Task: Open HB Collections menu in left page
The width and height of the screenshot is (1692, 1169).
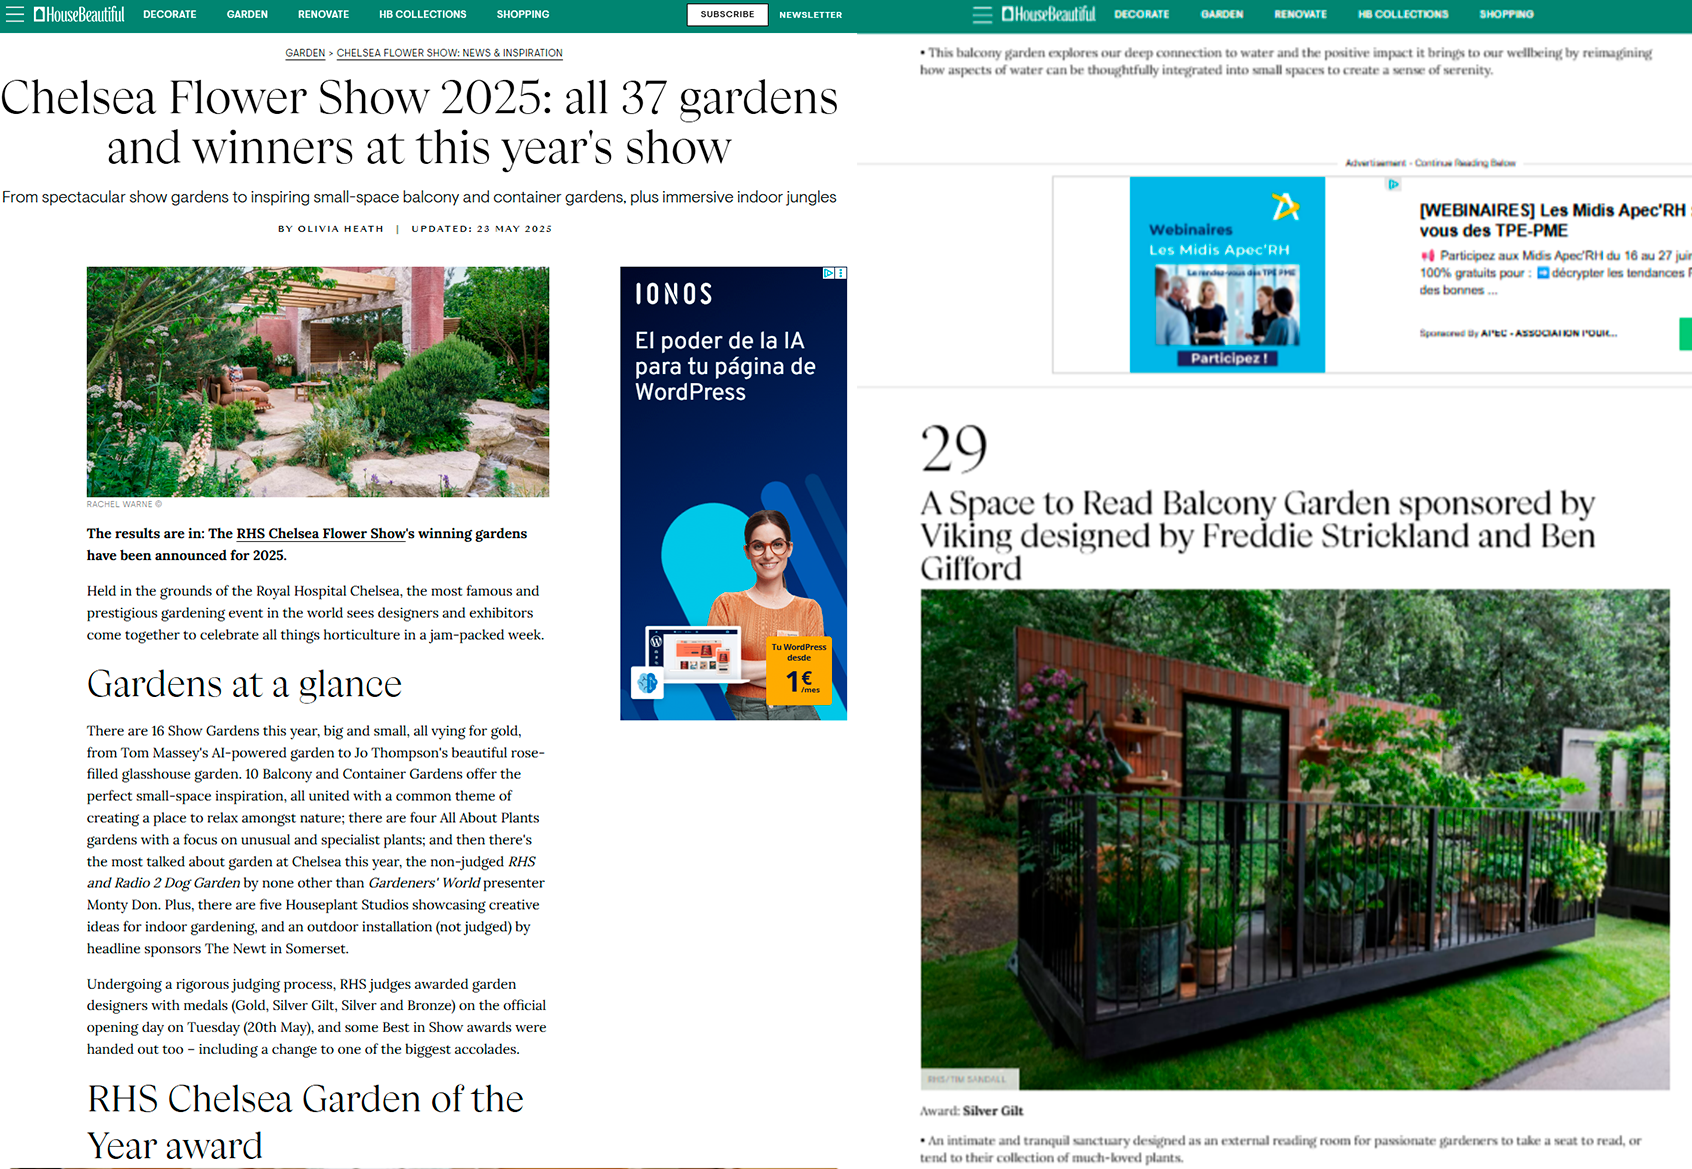Action: (x=423, y=14)
